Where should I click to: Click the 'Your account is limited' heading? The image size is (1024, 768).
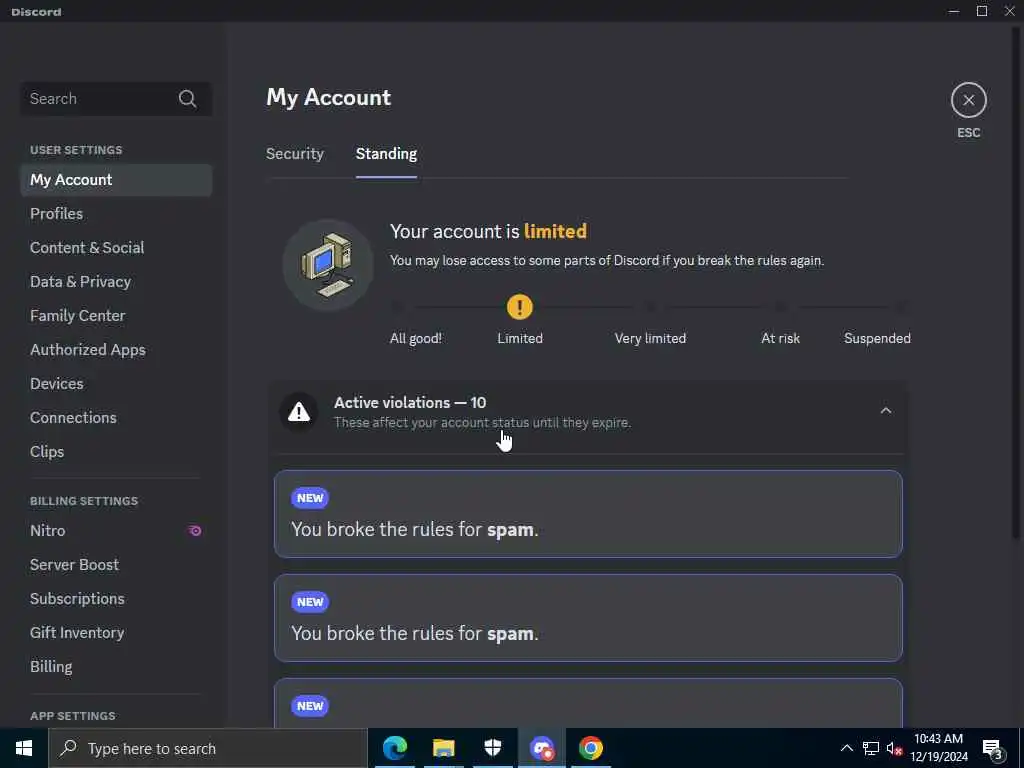click(x=488, y=231)
